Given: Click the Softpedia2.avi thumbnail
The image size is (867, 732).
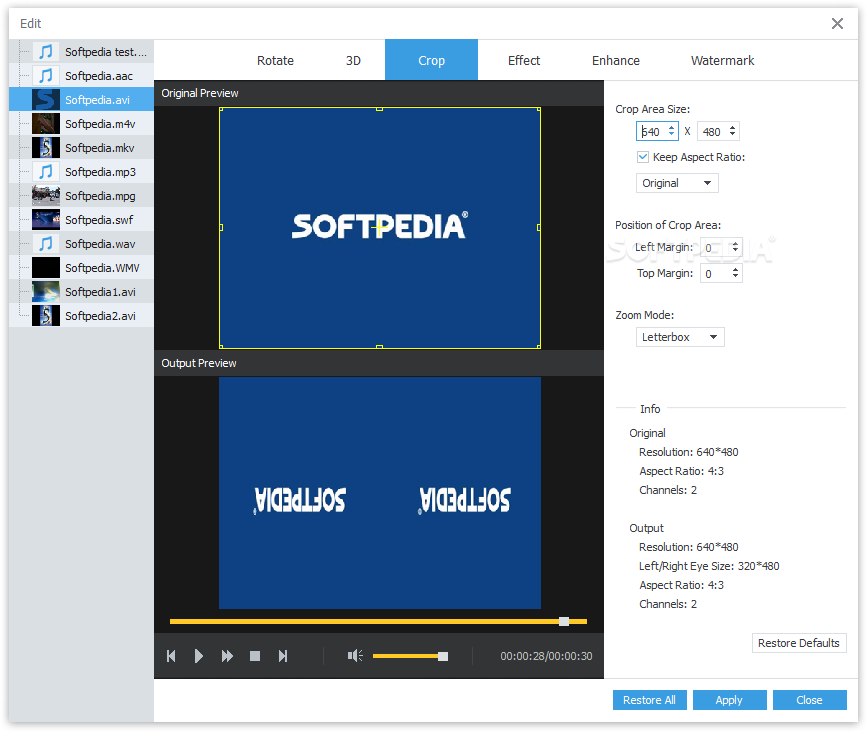Looking at the screenshot, I should (46, 316).
